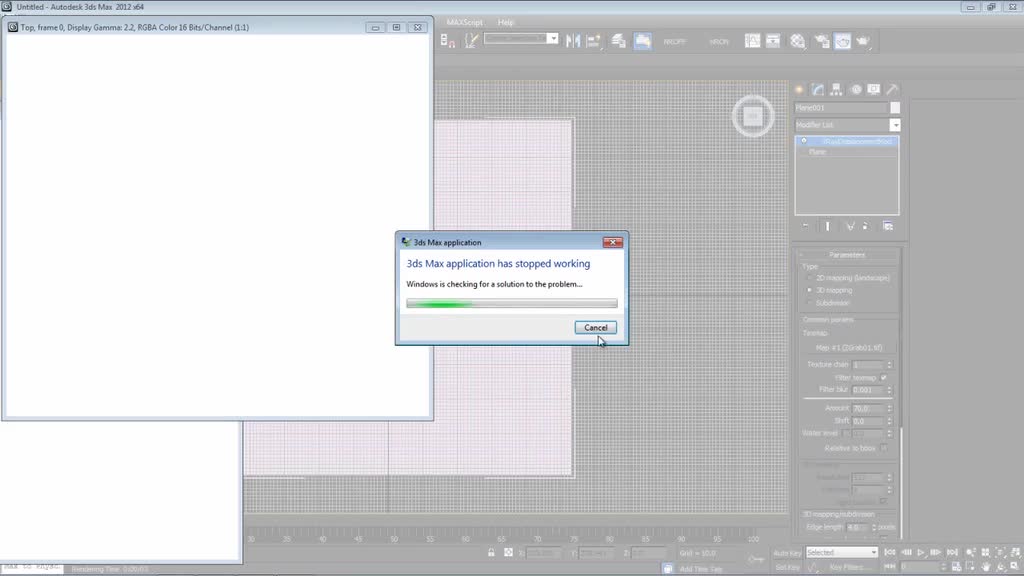This screenshot has height=576, width=1024.
Task: Select the 2D mapping (landscape) radio button
Action: point(810,278)
